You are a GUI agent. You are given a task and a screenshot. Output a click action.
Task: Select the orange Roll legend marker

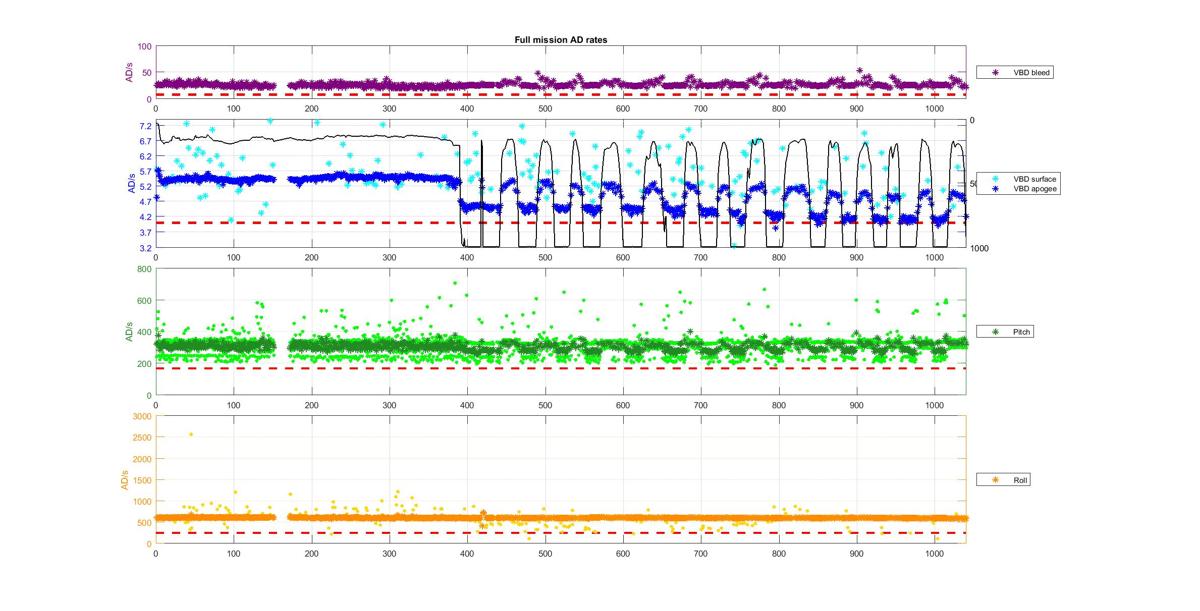[996, 480]
